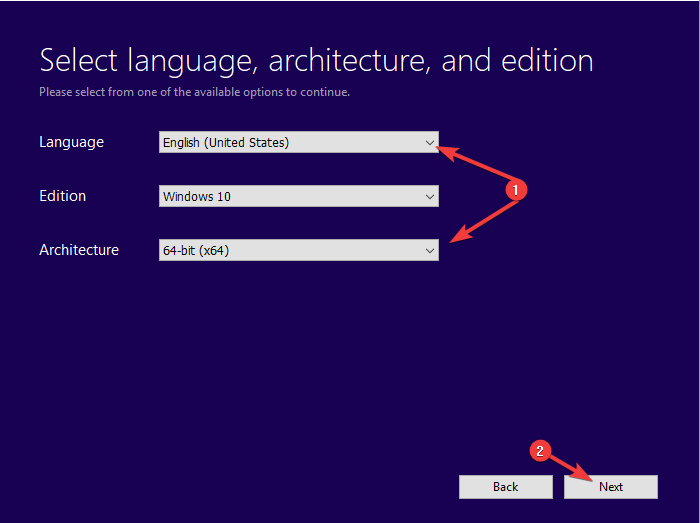Click red arrowhead pointing at Architecture dropdown
The width and height of the screenshot is (700, 523).
point(461,235)
